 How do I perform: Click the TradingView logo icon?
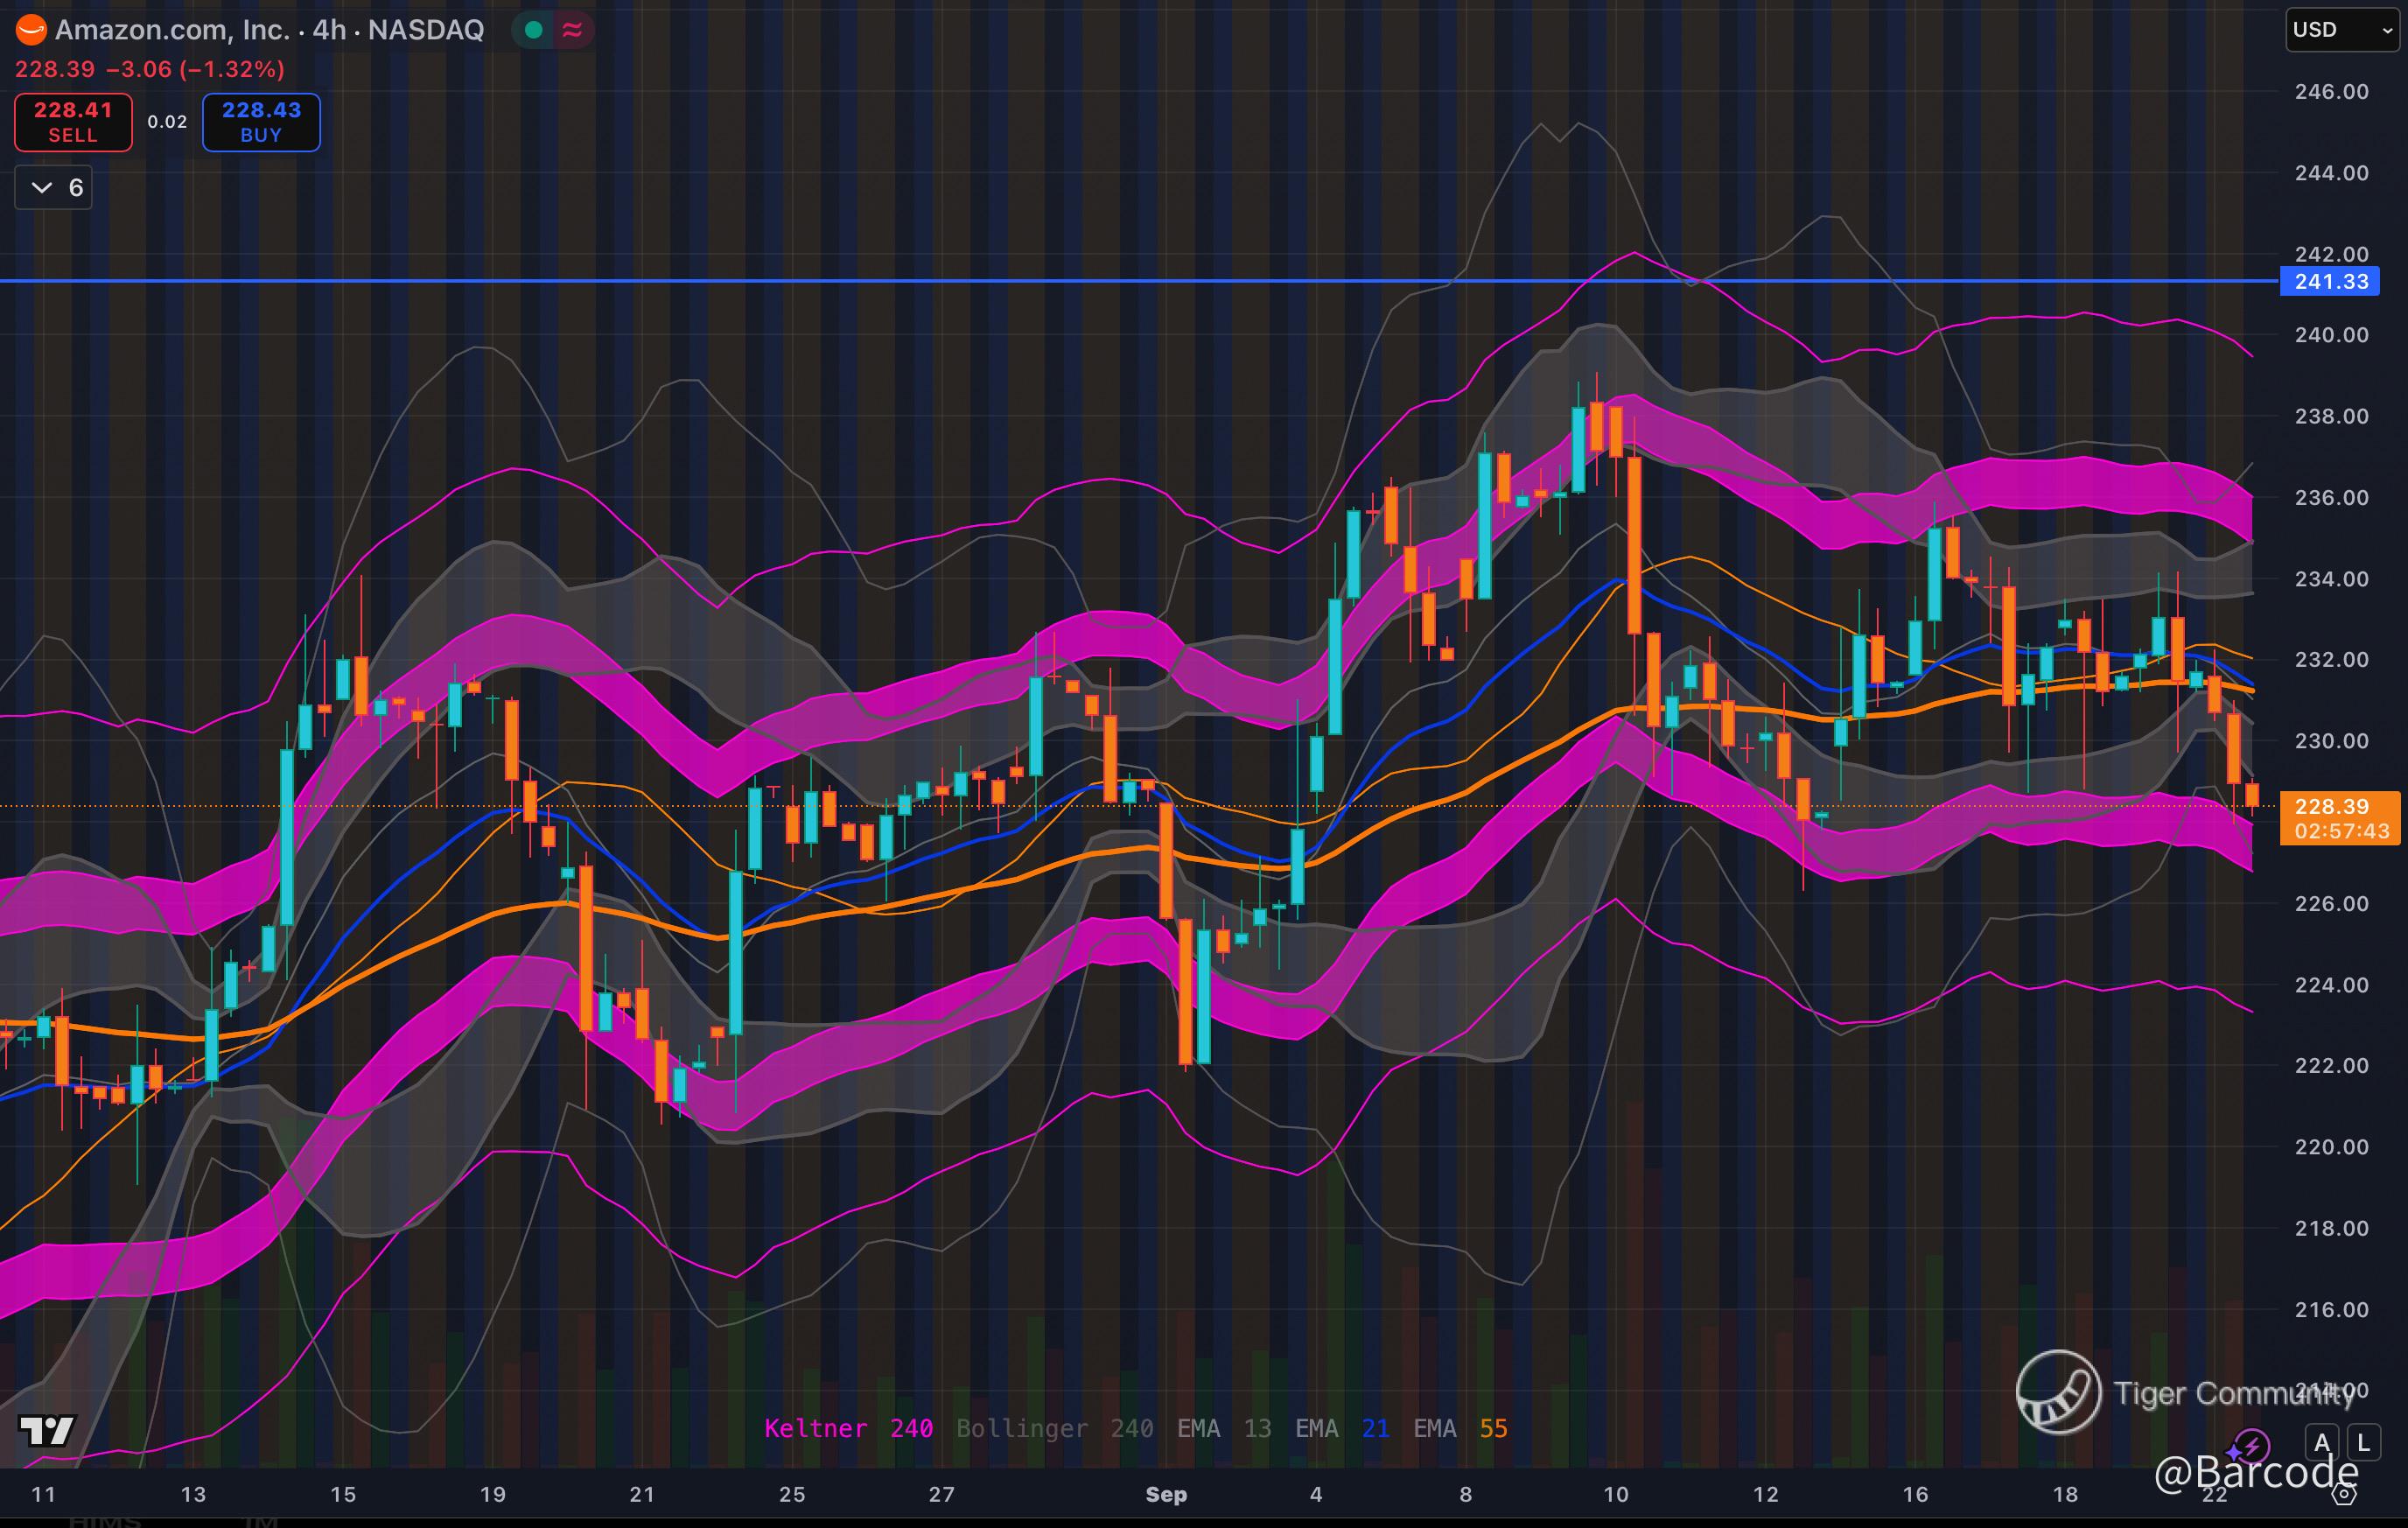[47, 1431]
